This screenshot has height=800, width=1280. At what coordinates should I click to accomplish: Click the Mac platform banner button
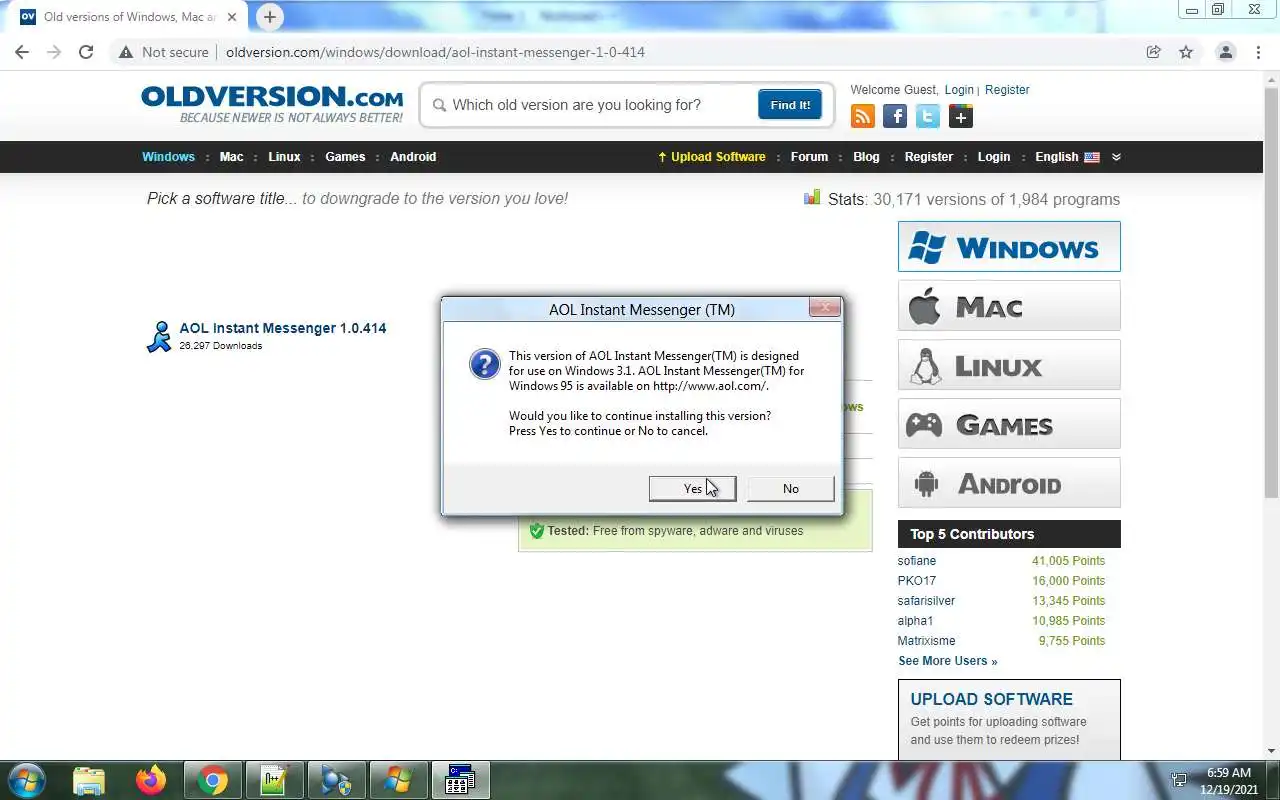click(1009, 306)
